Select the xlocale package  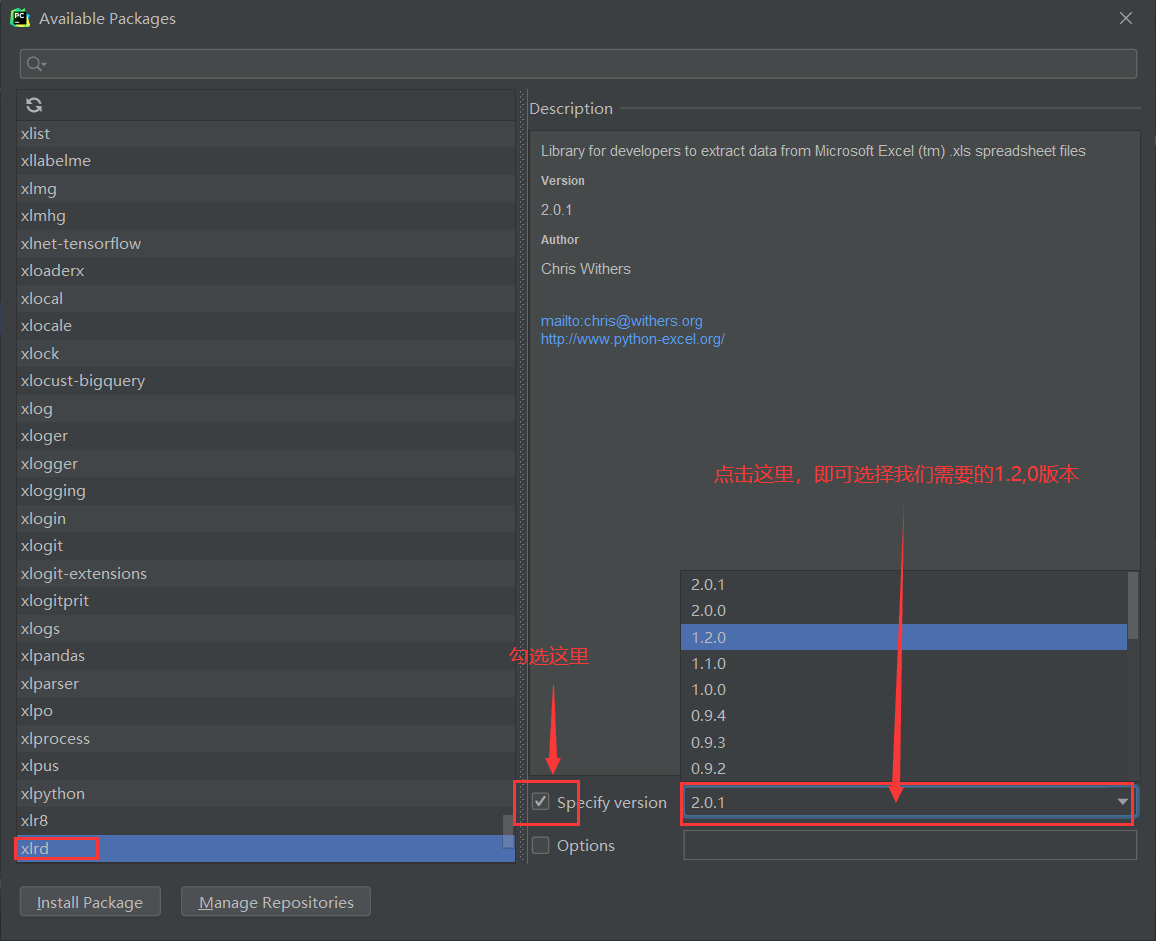tap(265, 326)
